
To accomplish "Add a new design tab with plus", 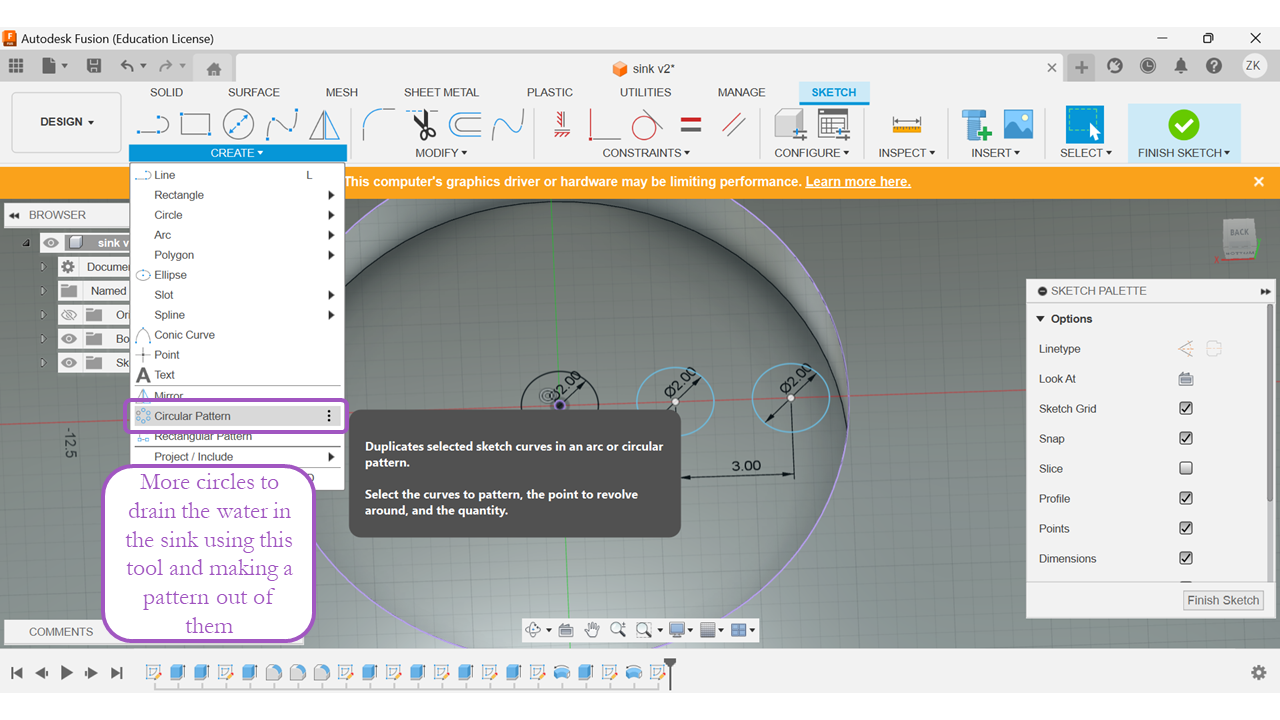I will pos(1082,67).
